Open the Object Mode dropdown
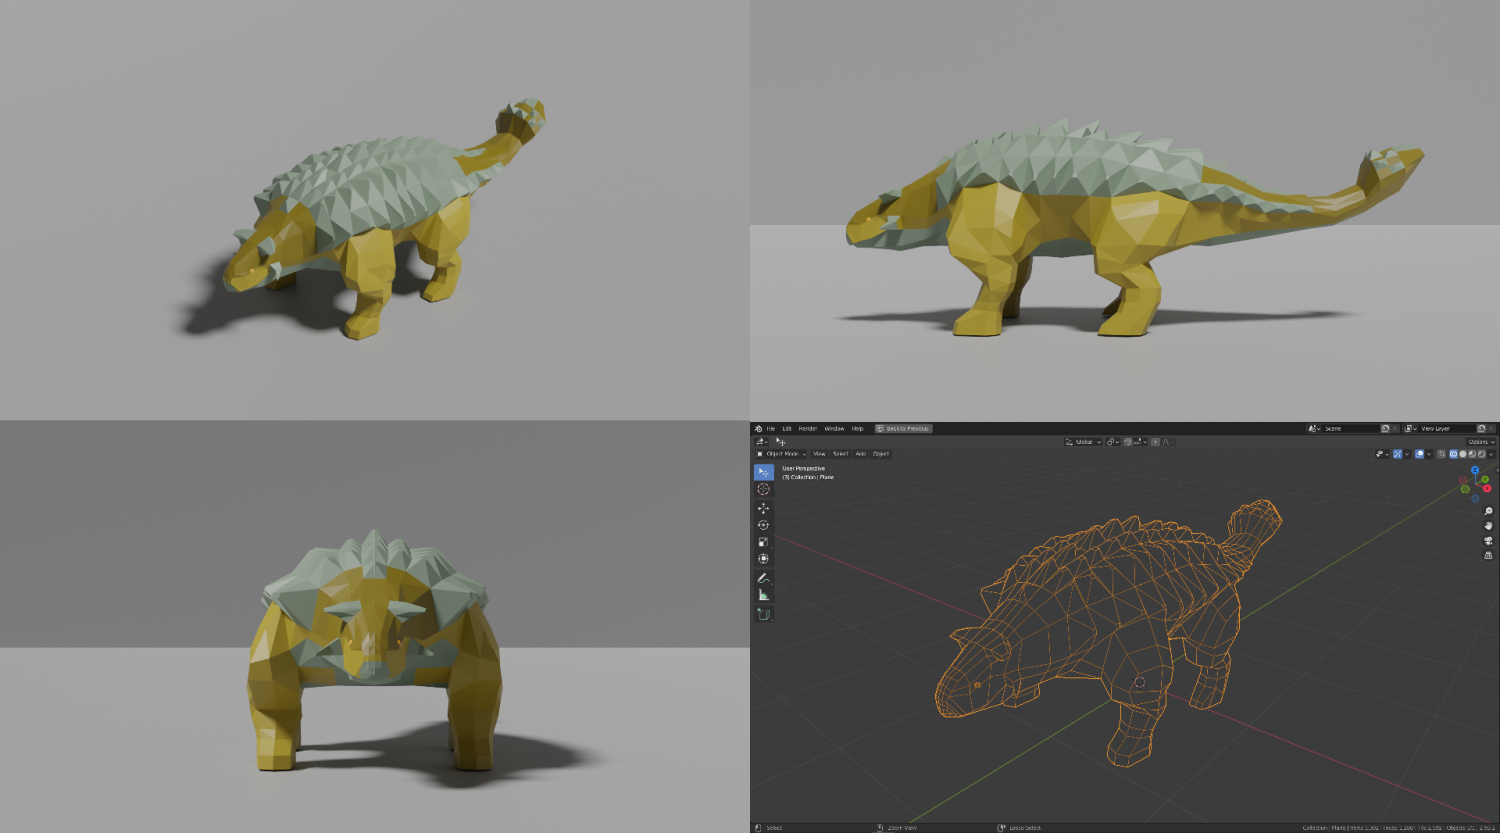 point(781,454)
